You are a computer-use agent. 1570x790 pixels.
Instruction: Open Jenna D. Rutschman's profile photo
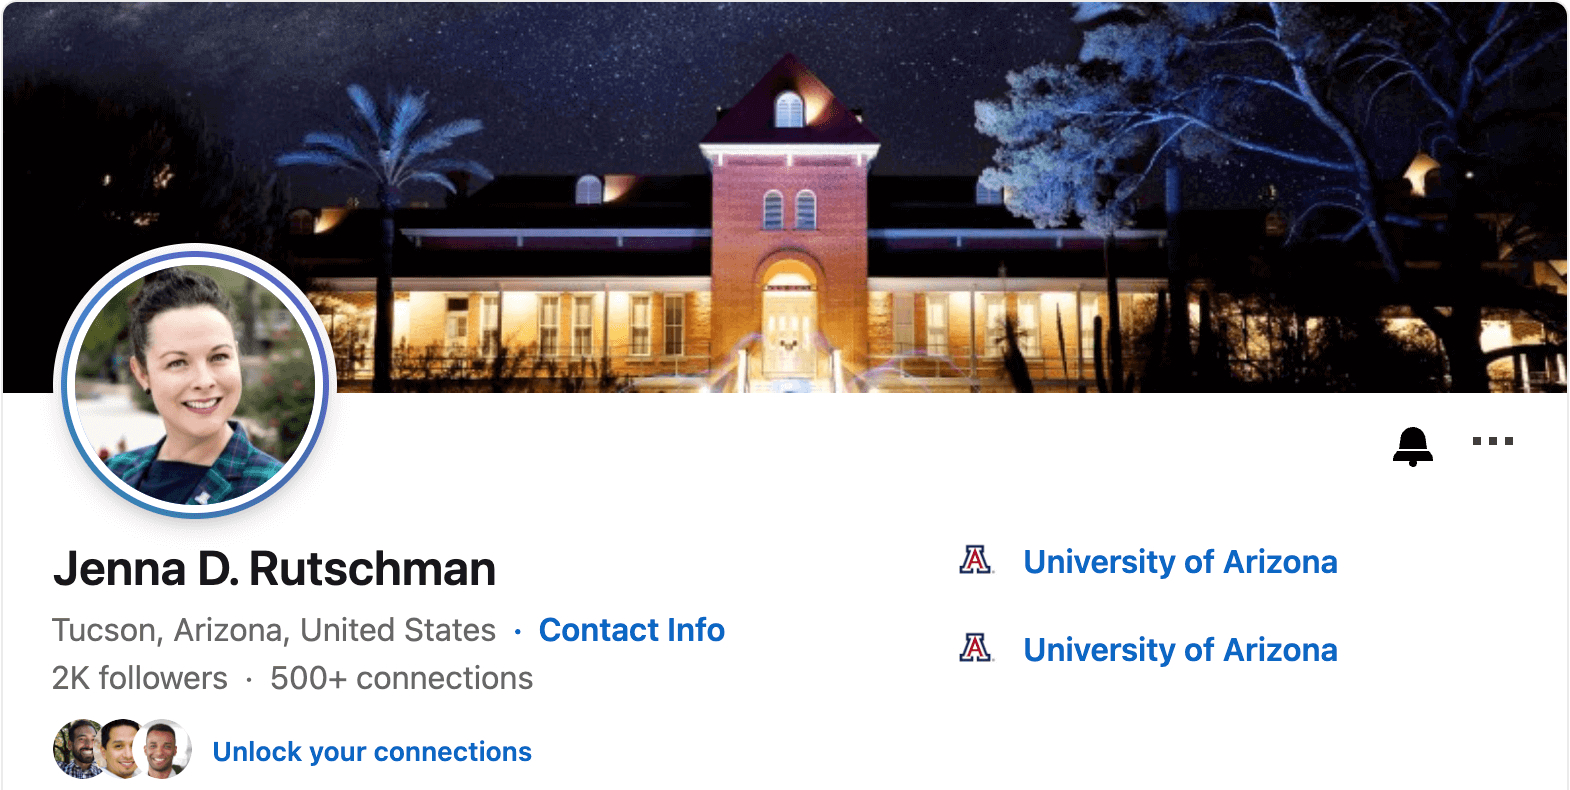pyautogui.click(x=195, y=384)
